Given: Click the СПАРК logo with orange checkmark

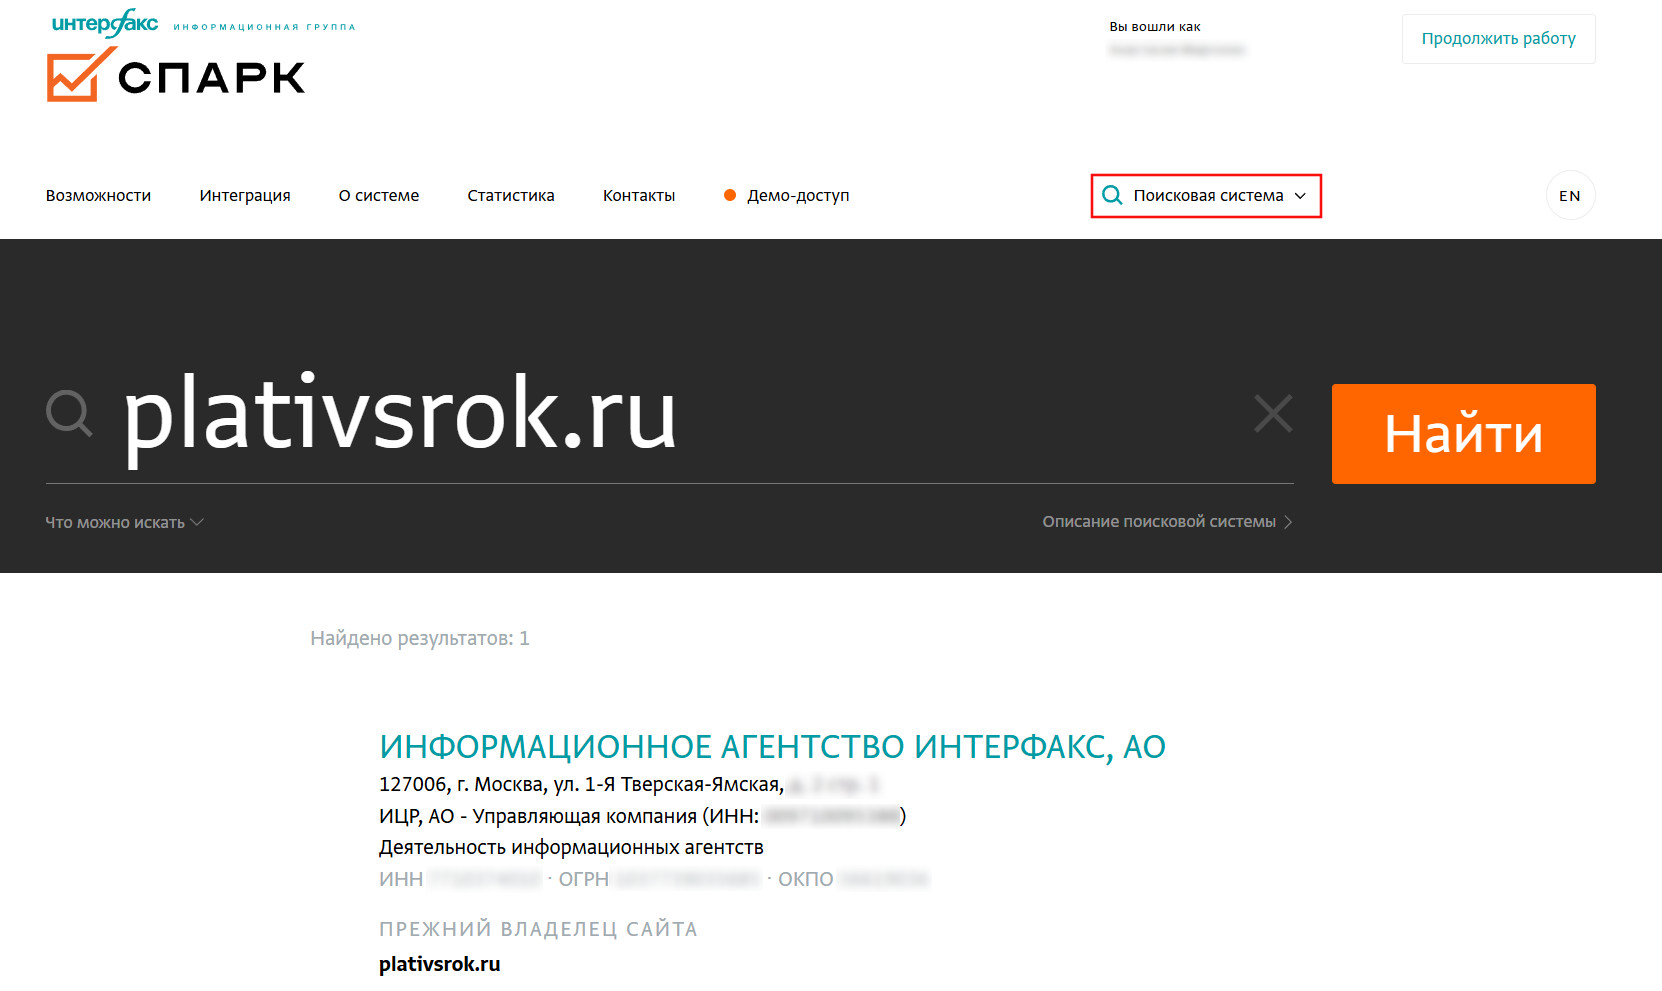Looking at the screenshot, I should click(176, 76).
